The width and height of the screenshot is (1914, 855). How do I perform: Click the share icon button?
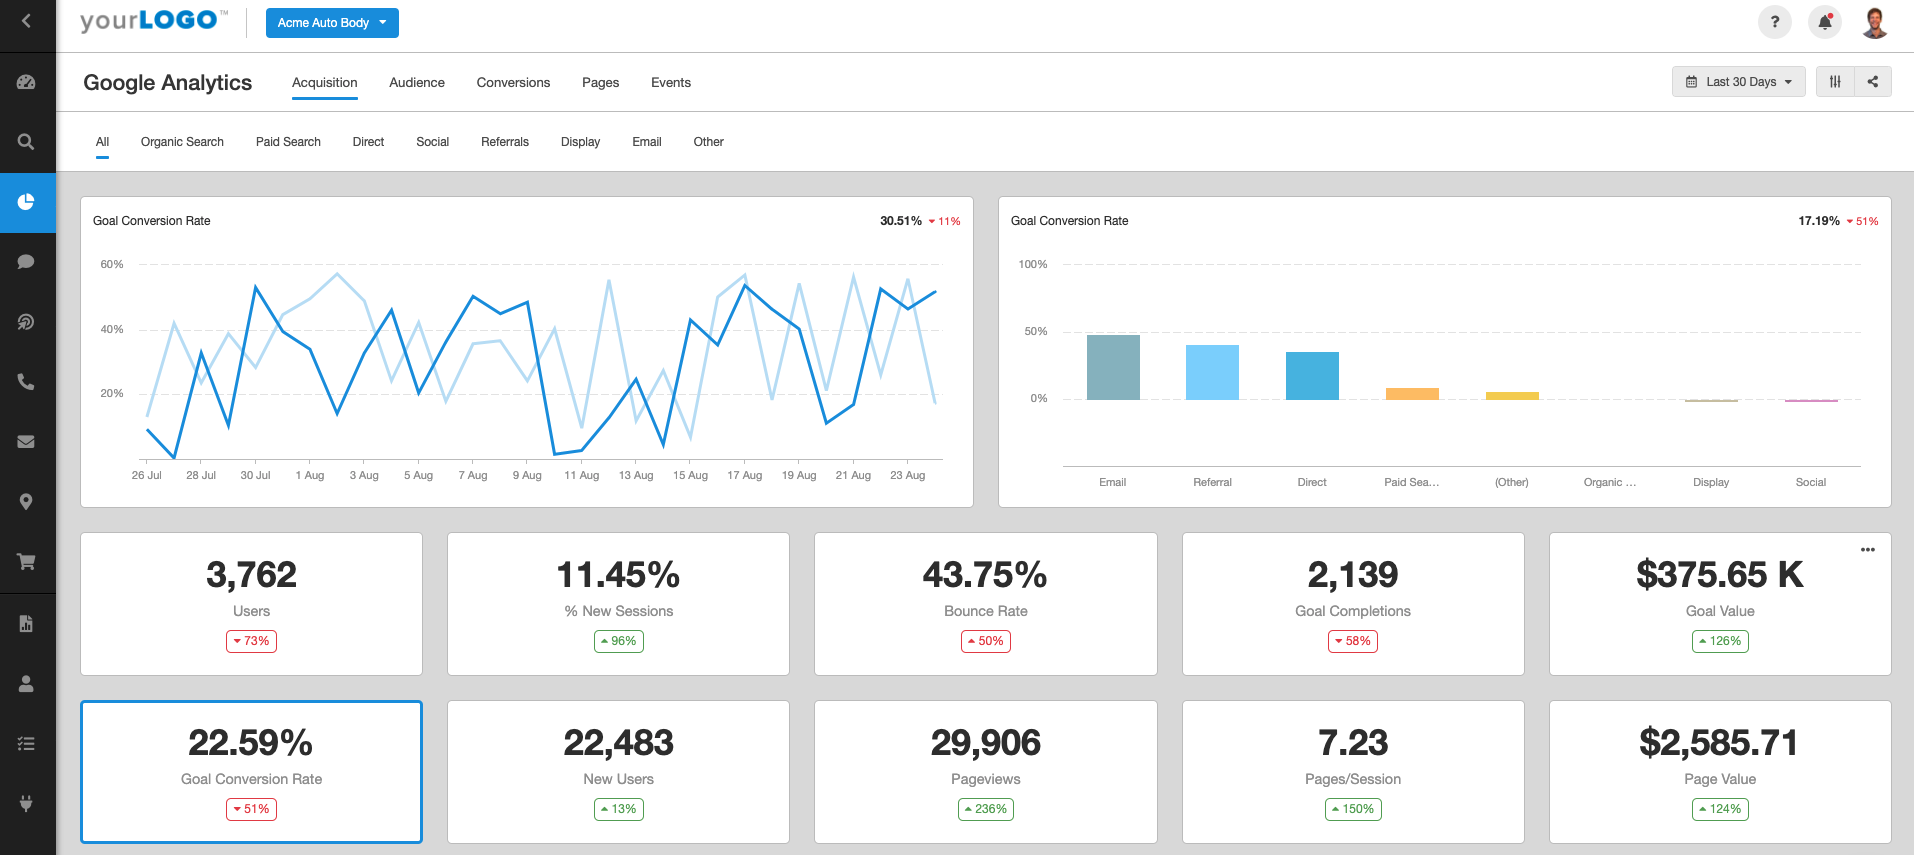pos(1873,82)
